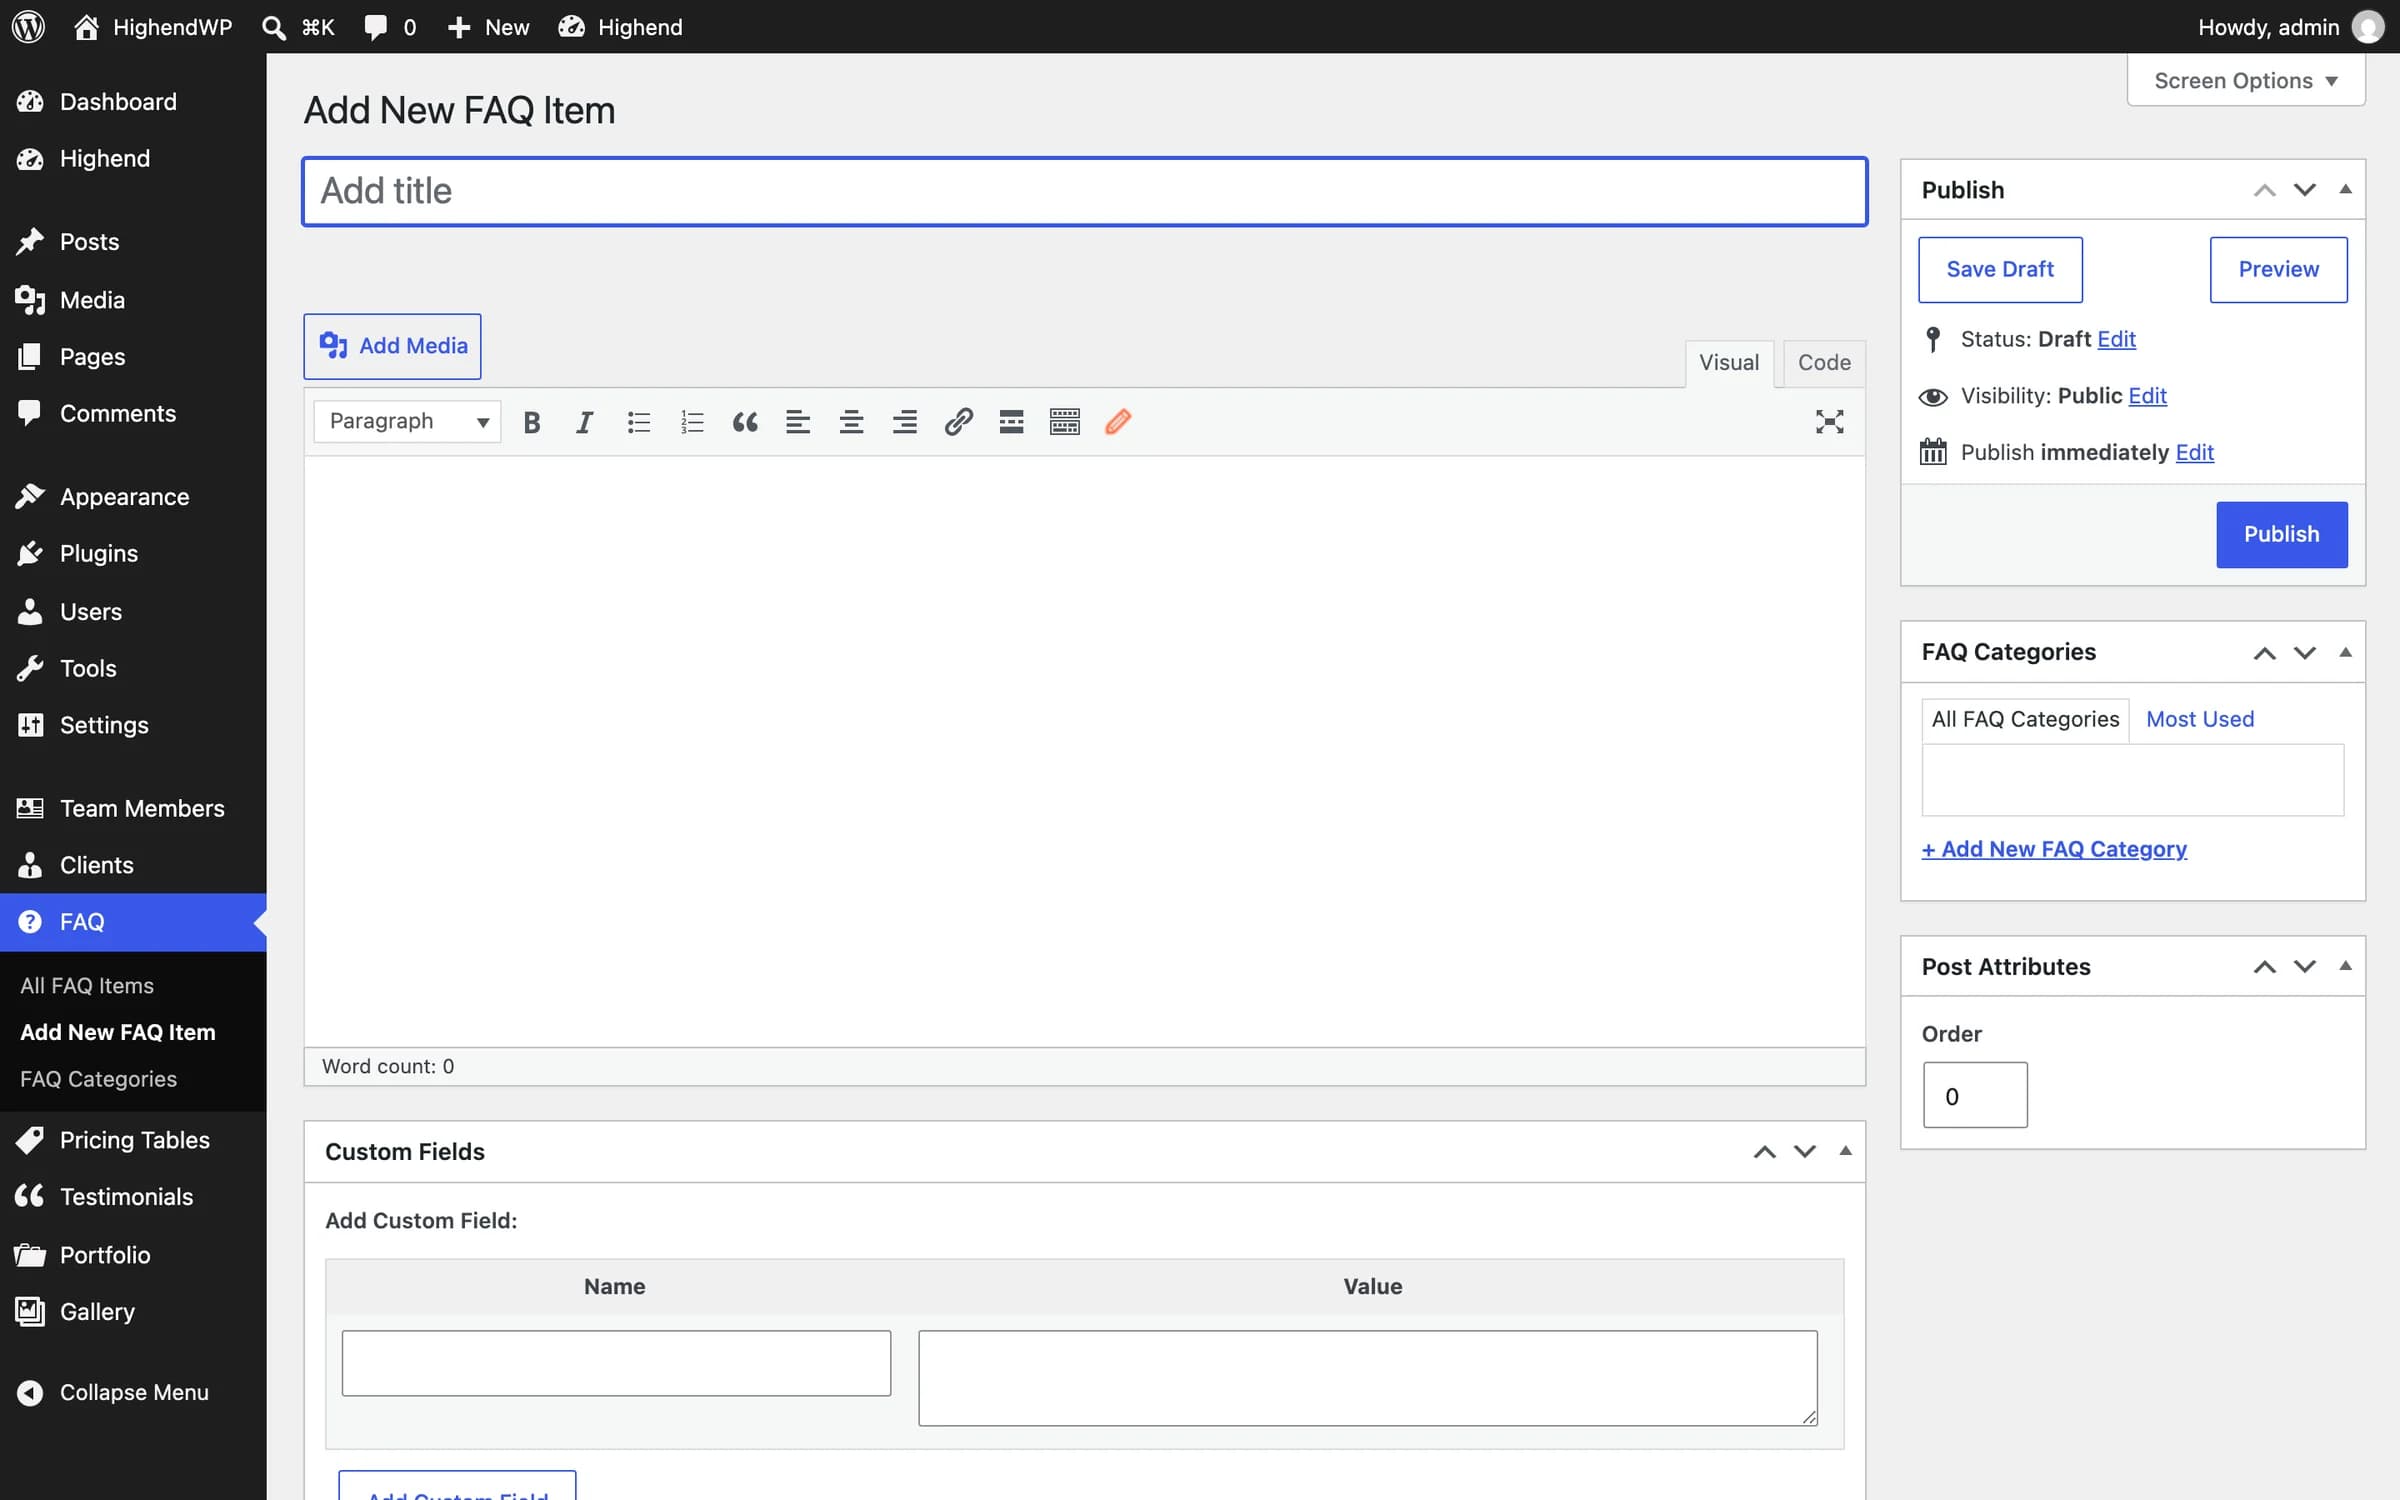Image resolution: width=2400 pixels, height=1500 pixels.
Task: Collapse the Publish panel
Action: pyautogui.click(x=2345, y=189)
